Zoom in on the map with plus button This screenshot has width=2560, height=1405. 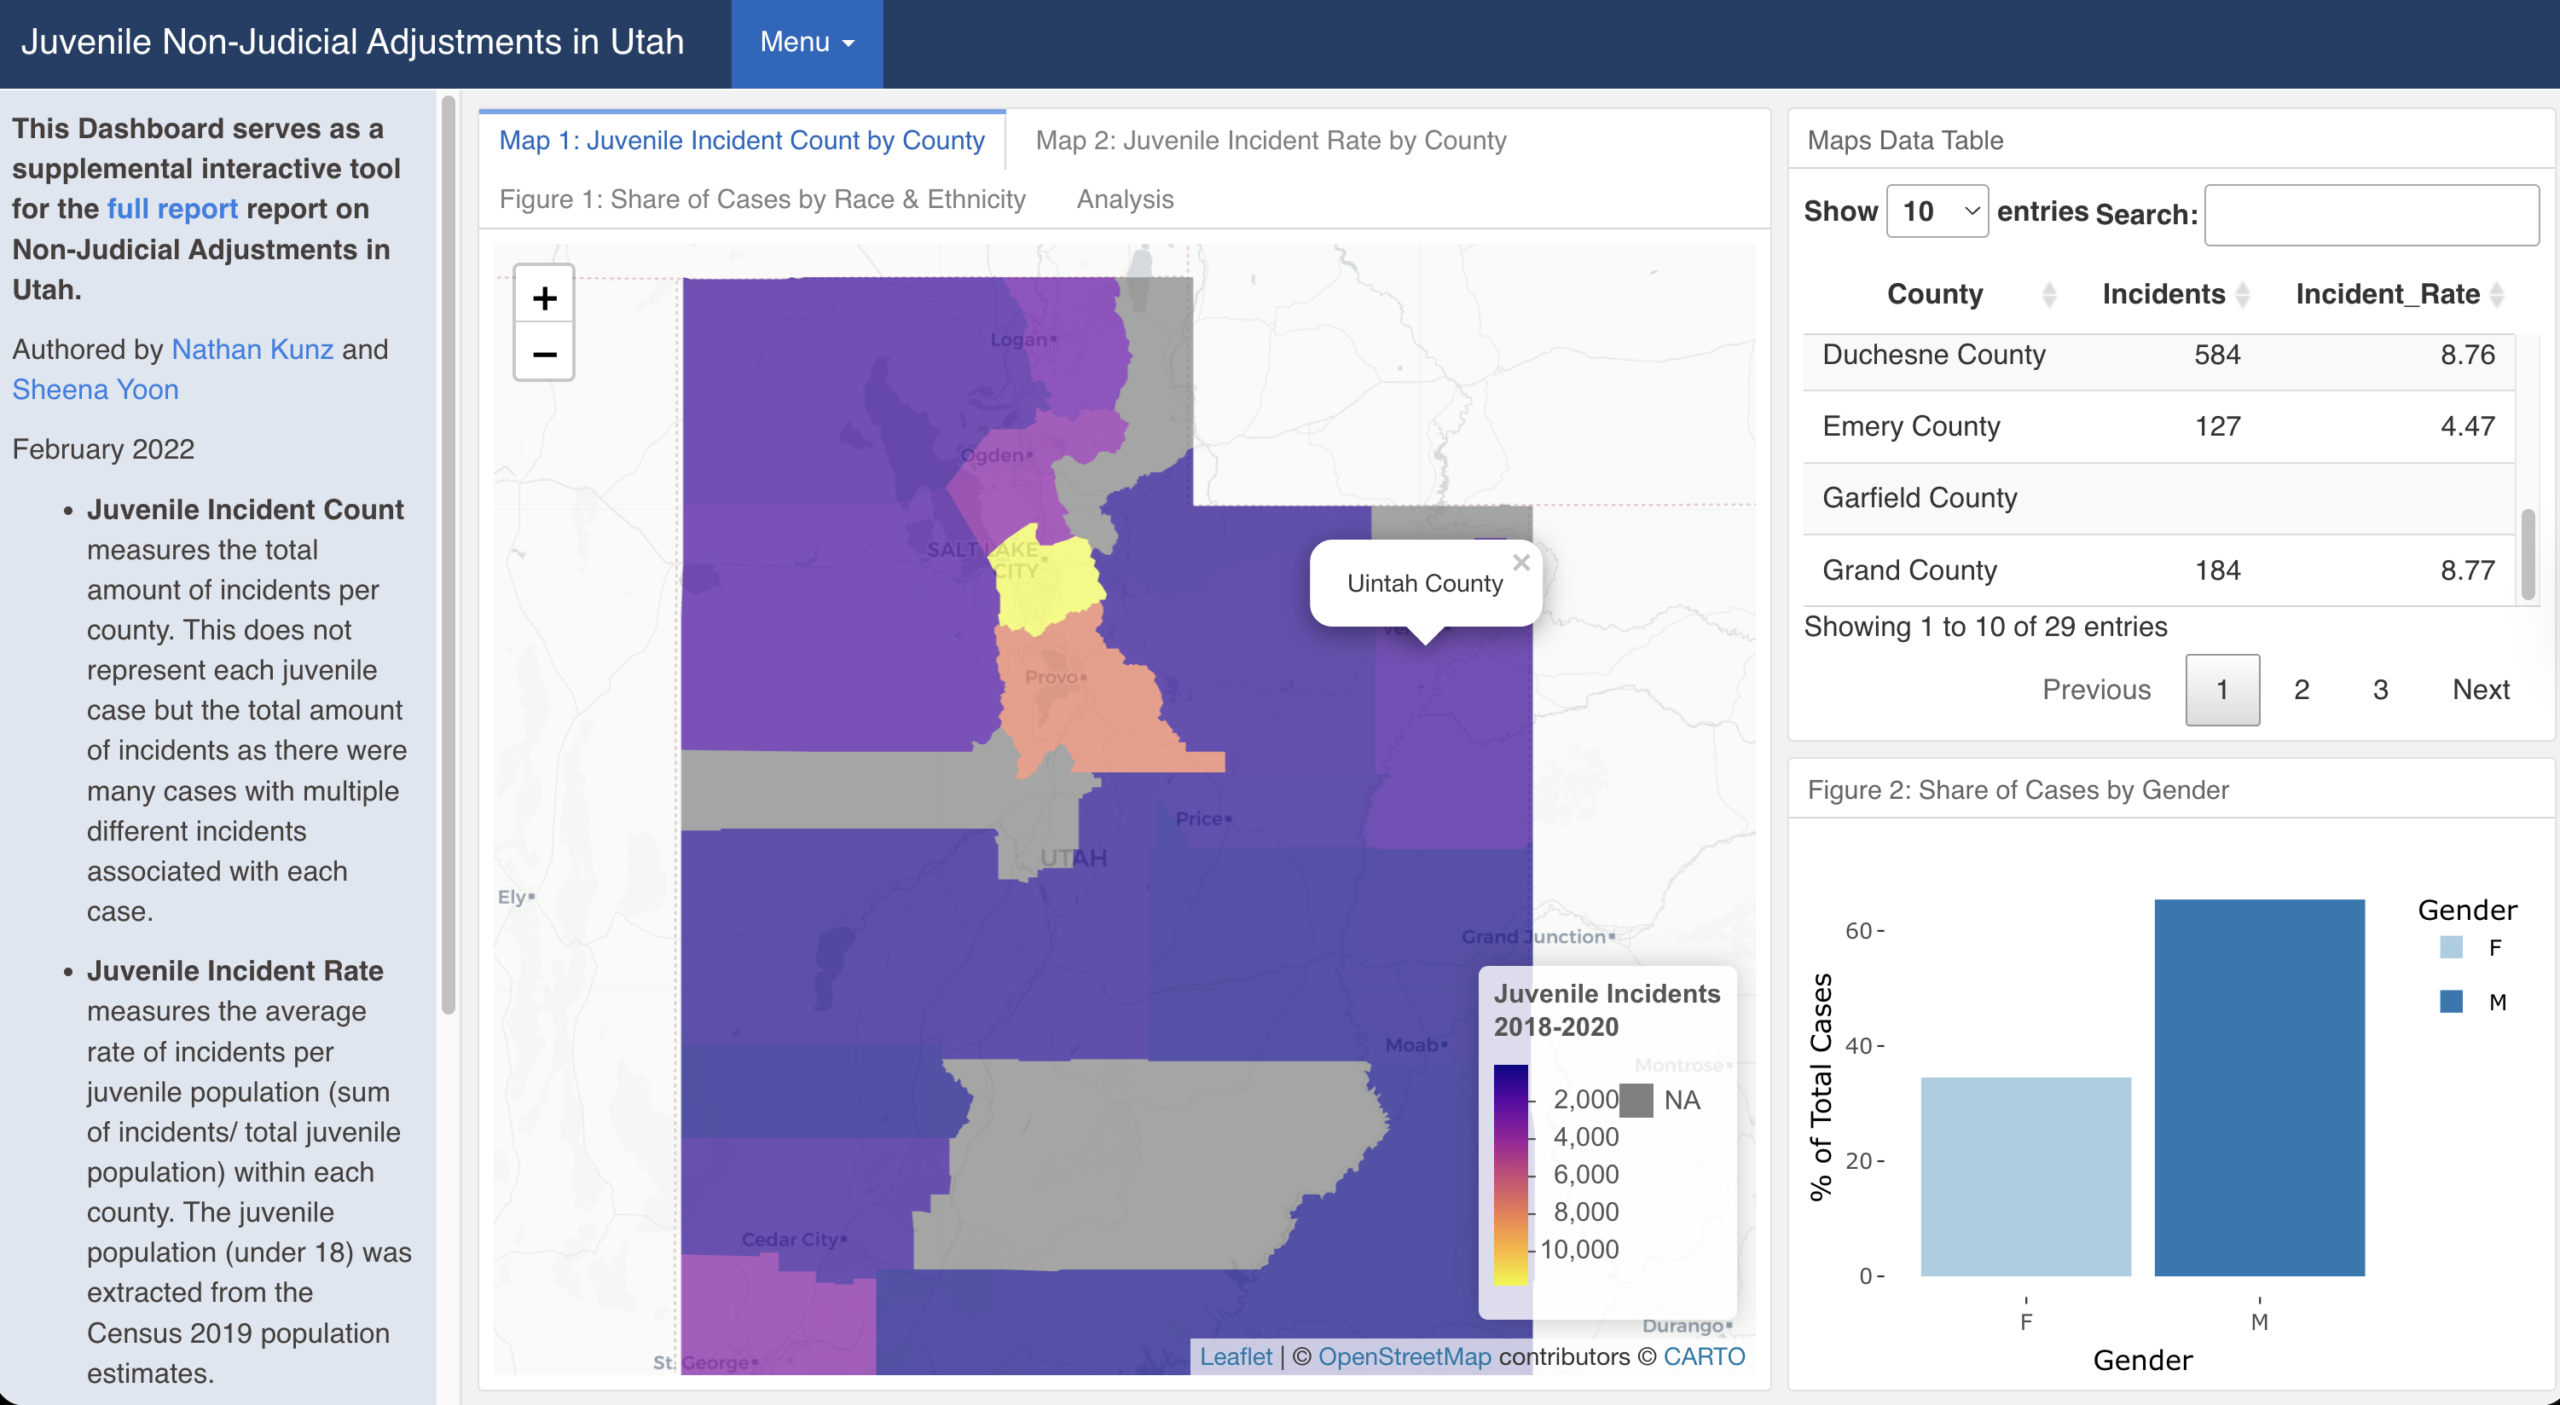[544, 297]
